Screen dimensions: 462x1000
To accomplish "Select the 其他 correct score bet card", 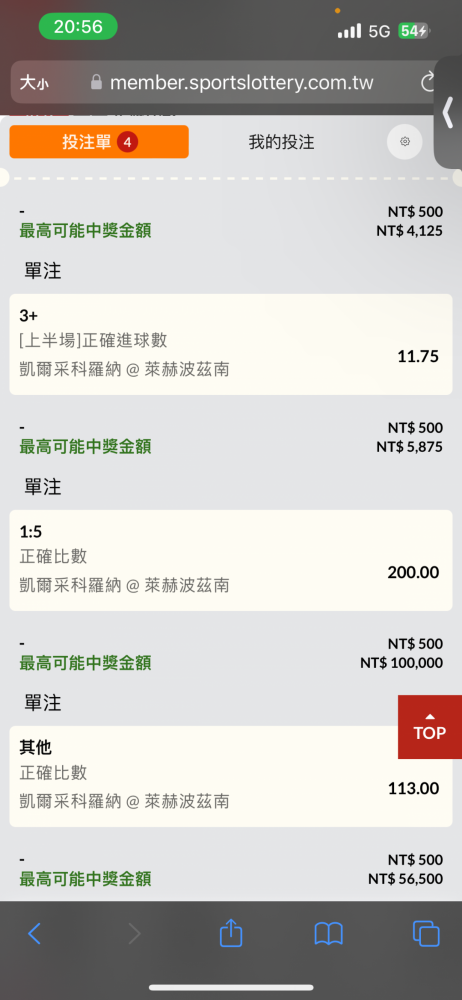I will pos(231,777).
